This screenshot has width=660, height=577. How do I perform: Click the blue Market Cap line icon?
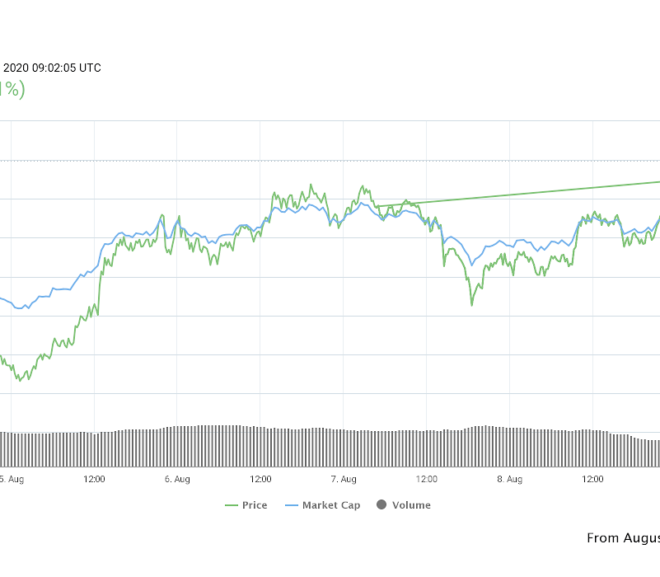(291, 505)
